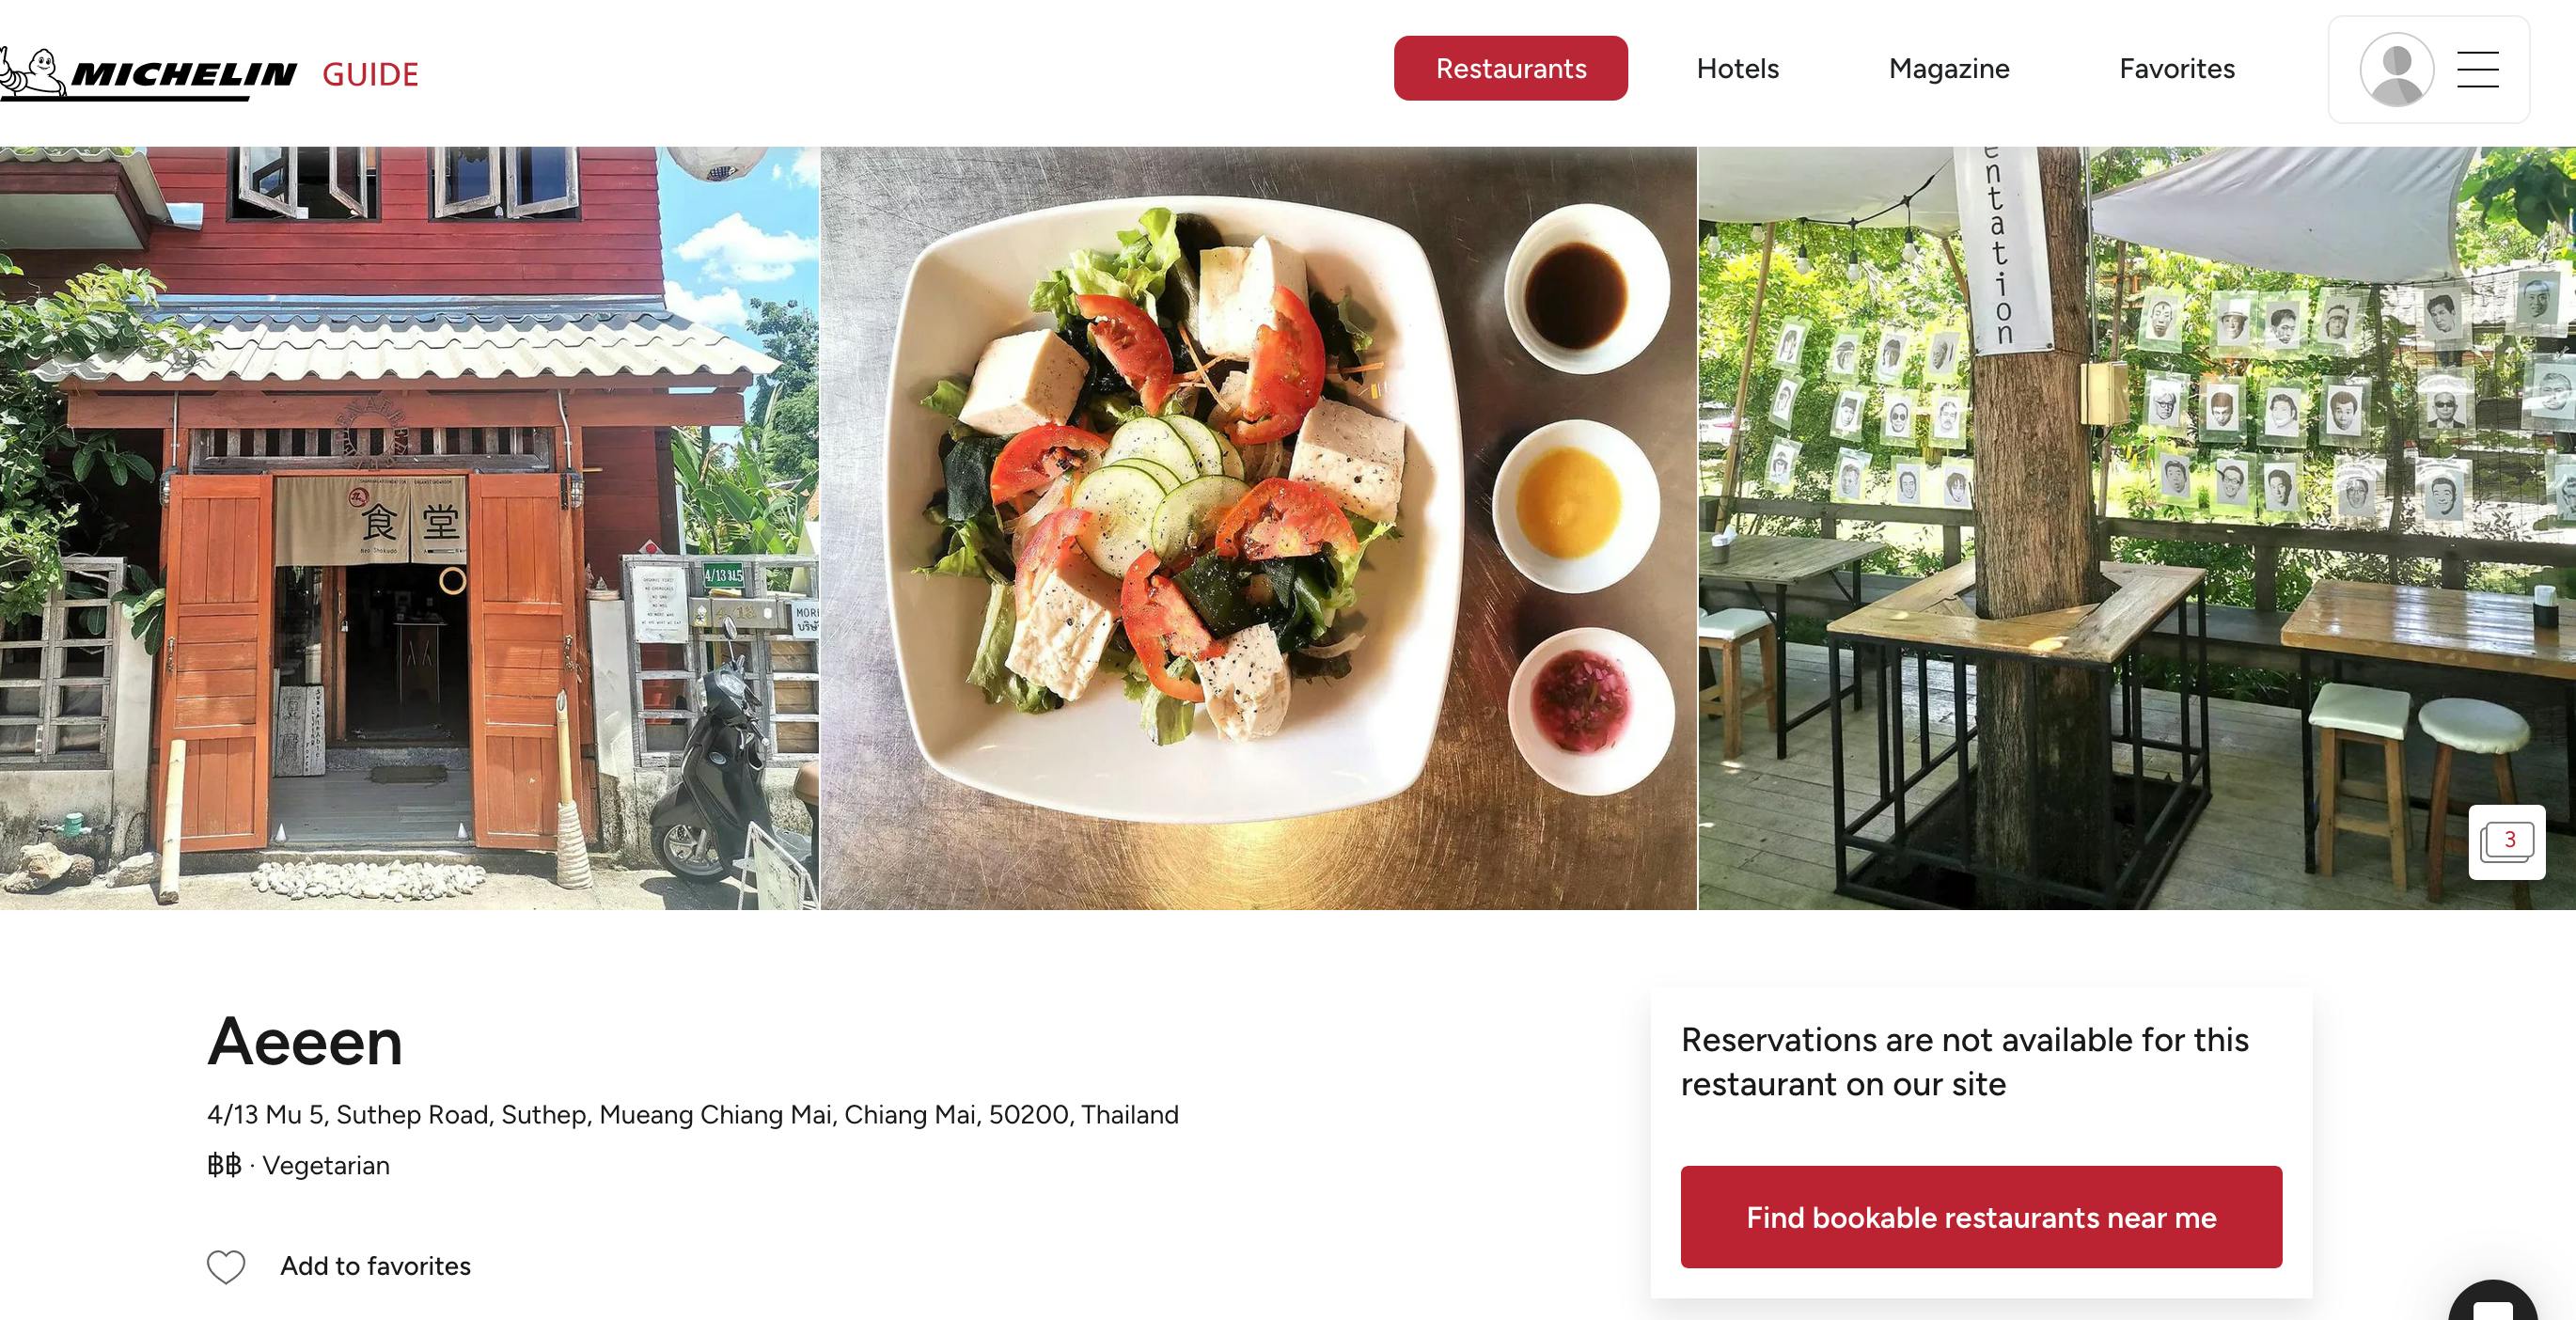View the tofu salad dish photo
The height and width of the screenshot is (1320, 2576).
[x=1258, y=528]
